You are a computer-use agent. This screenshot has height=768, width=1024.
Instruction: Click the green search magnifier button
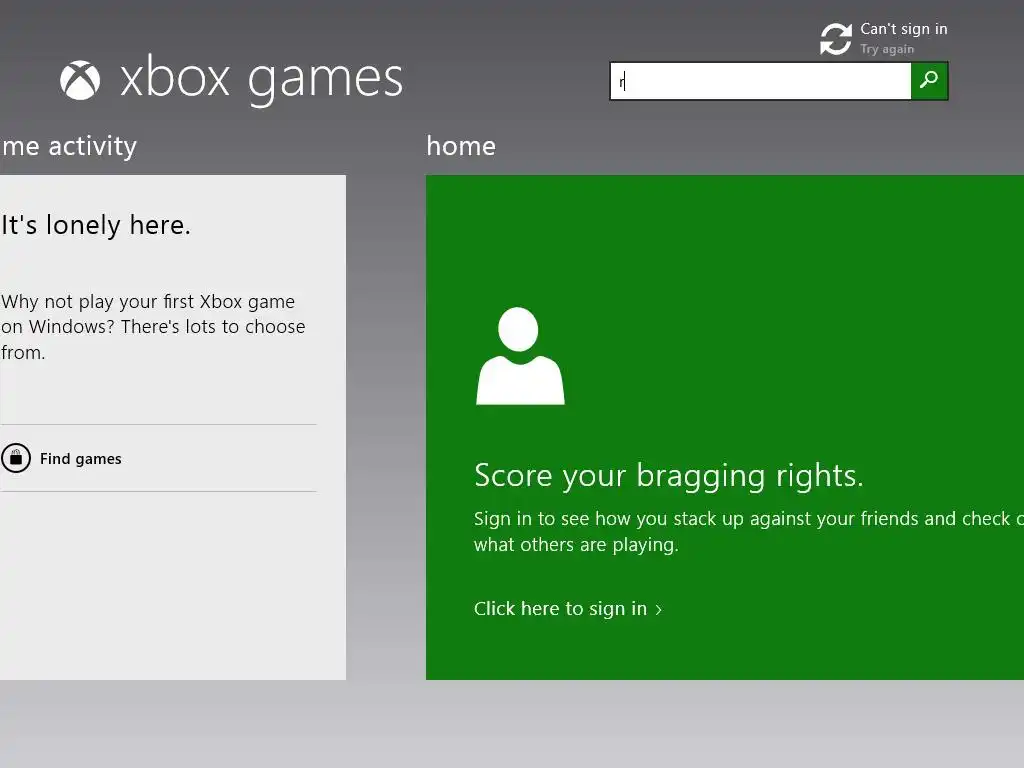point(929,81)
